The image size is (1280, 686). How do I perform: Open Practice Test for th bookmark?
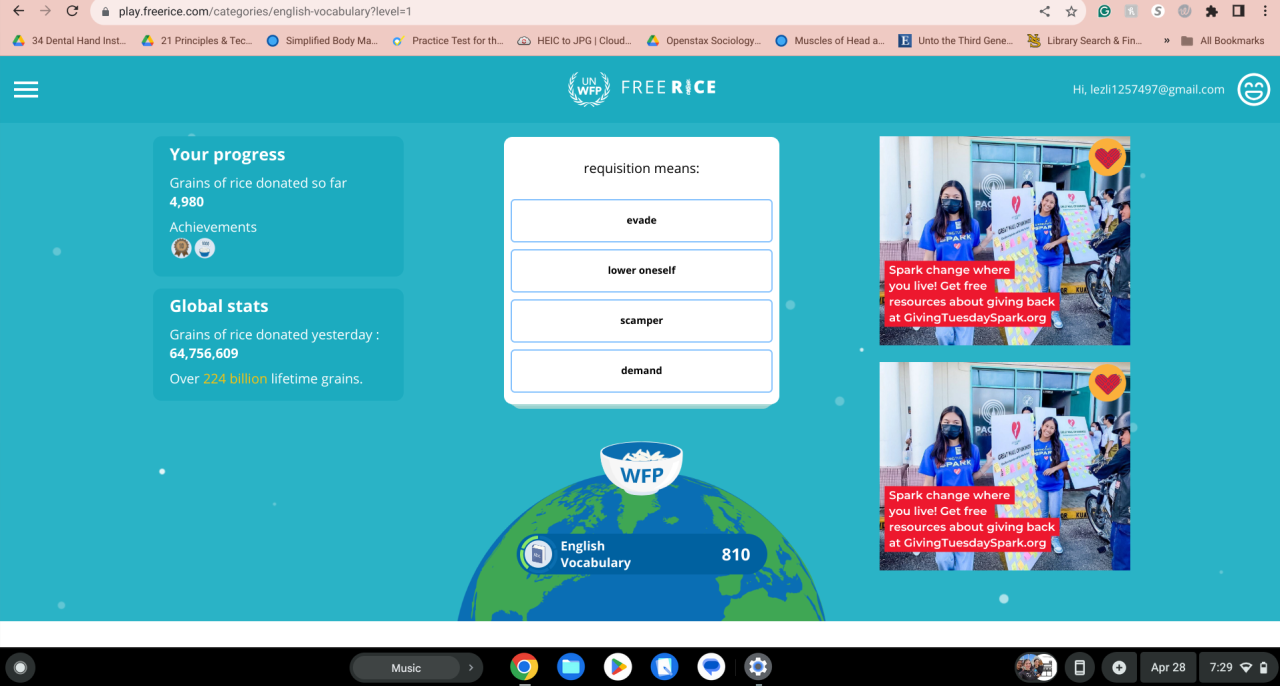click(448, 41)
